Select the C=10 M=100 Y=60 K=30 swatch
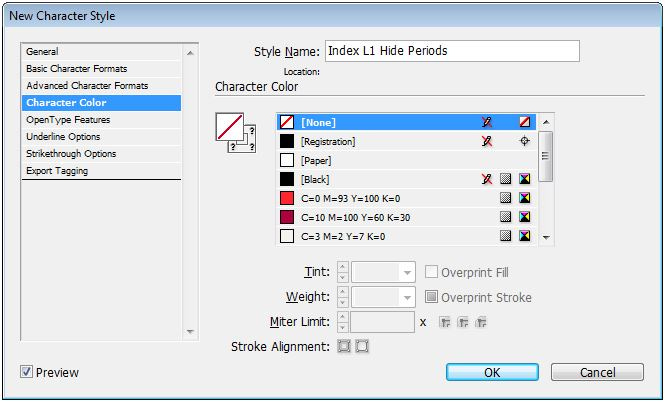The image size is (665, 402). (406, 218)
